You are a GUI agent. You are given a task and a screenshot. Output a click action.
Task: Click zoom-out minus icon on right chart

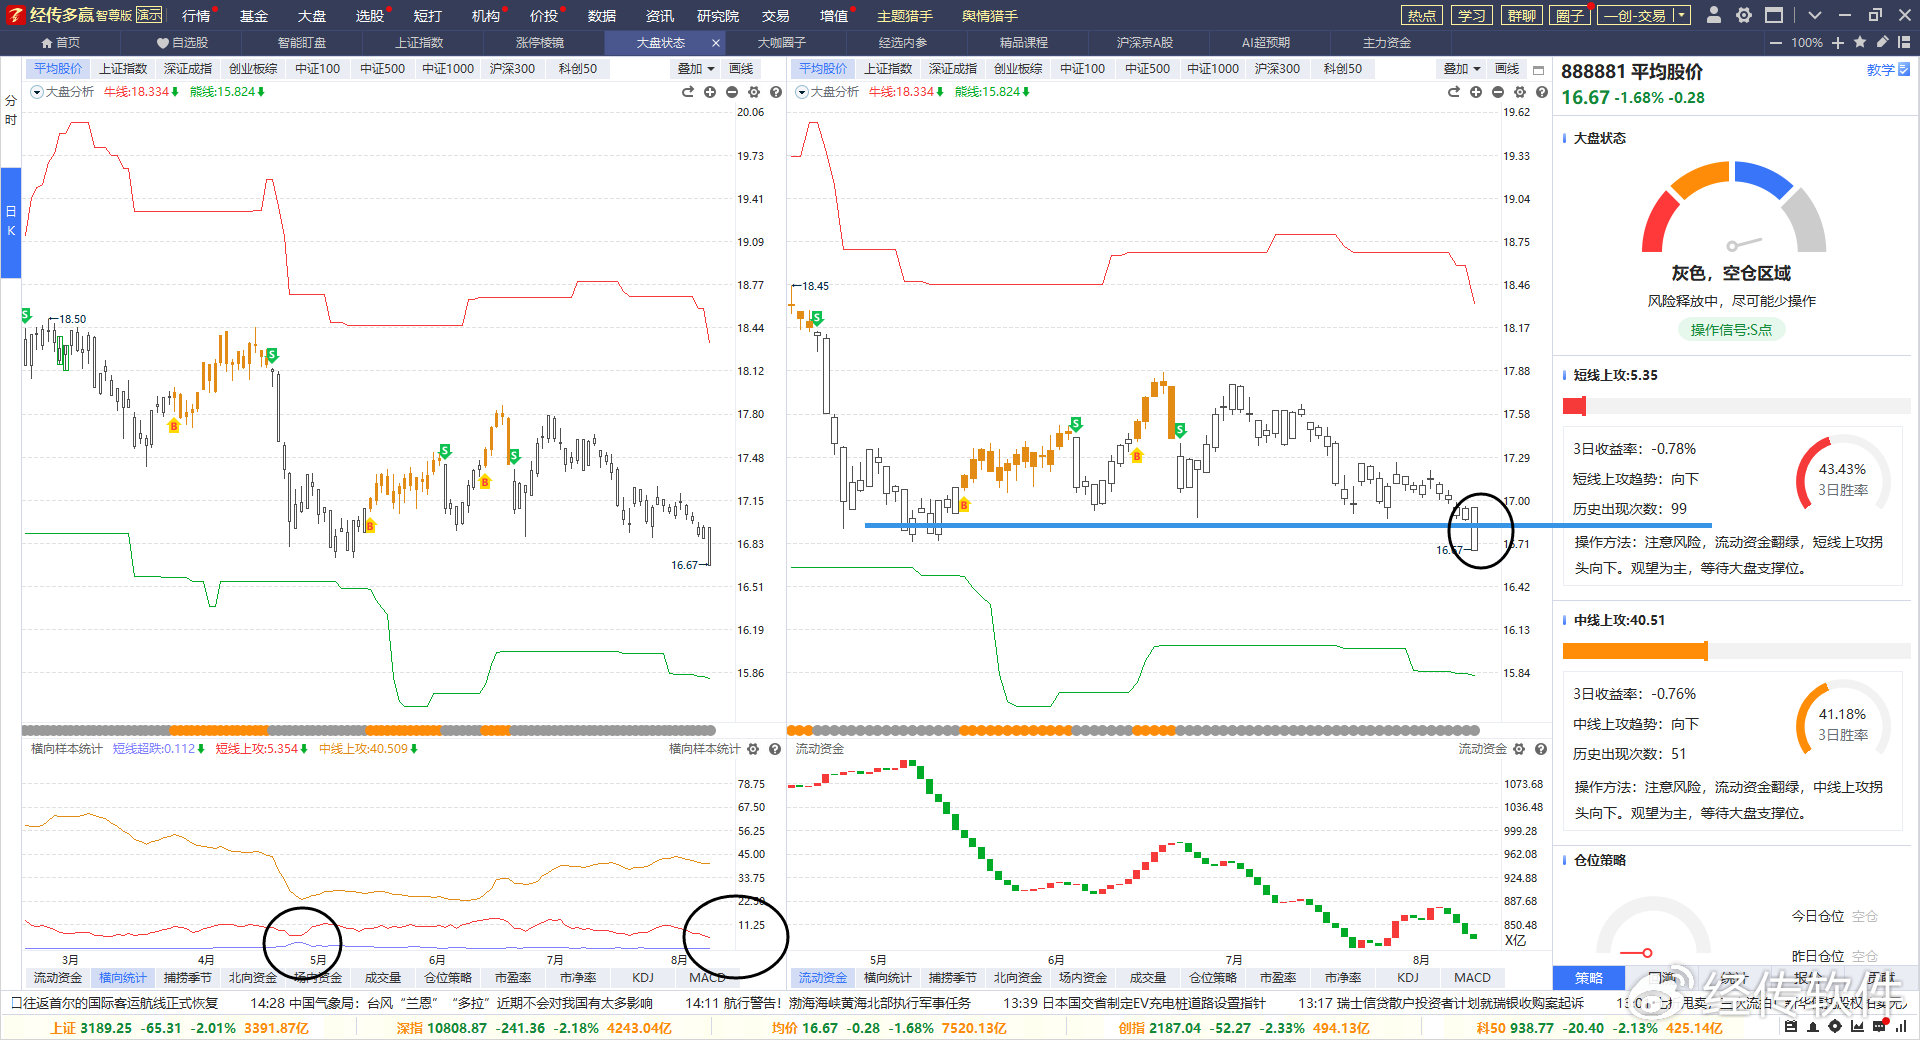[x=1497, y=92]
